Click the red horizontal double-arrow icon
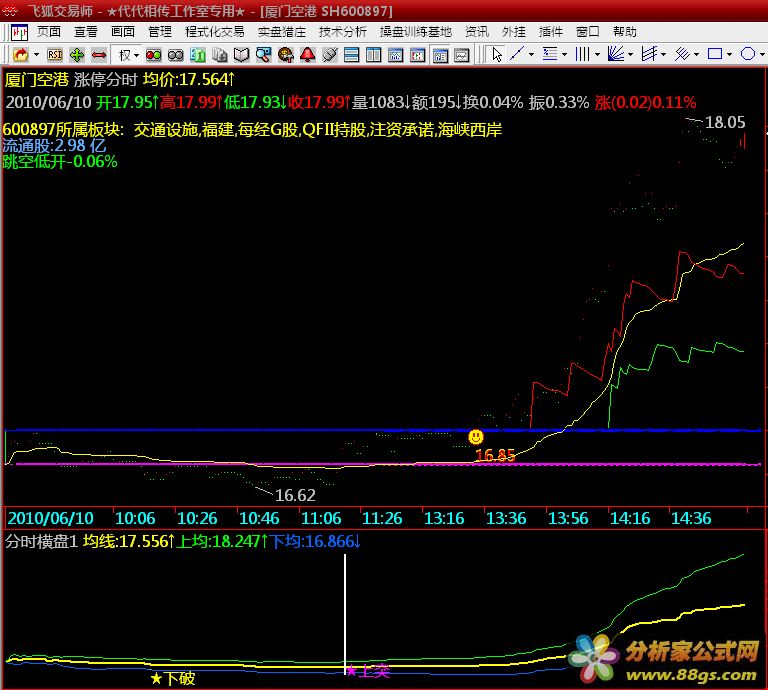Image resolution: width=768 pixels, height=690 pixels. click(99, 54)
